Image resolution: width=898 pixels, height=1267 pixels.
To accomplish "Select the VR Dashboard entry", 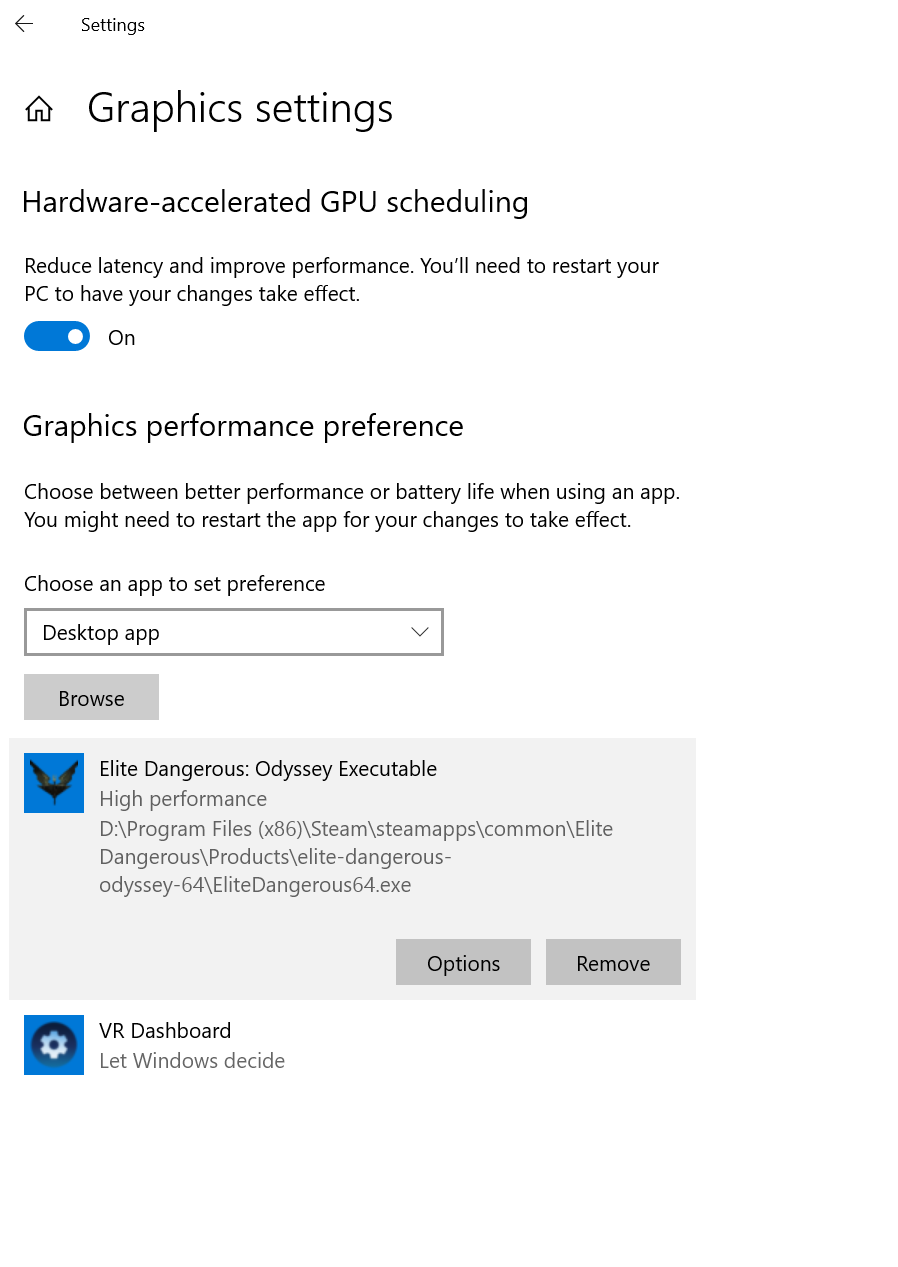I will click(352, 1045).
